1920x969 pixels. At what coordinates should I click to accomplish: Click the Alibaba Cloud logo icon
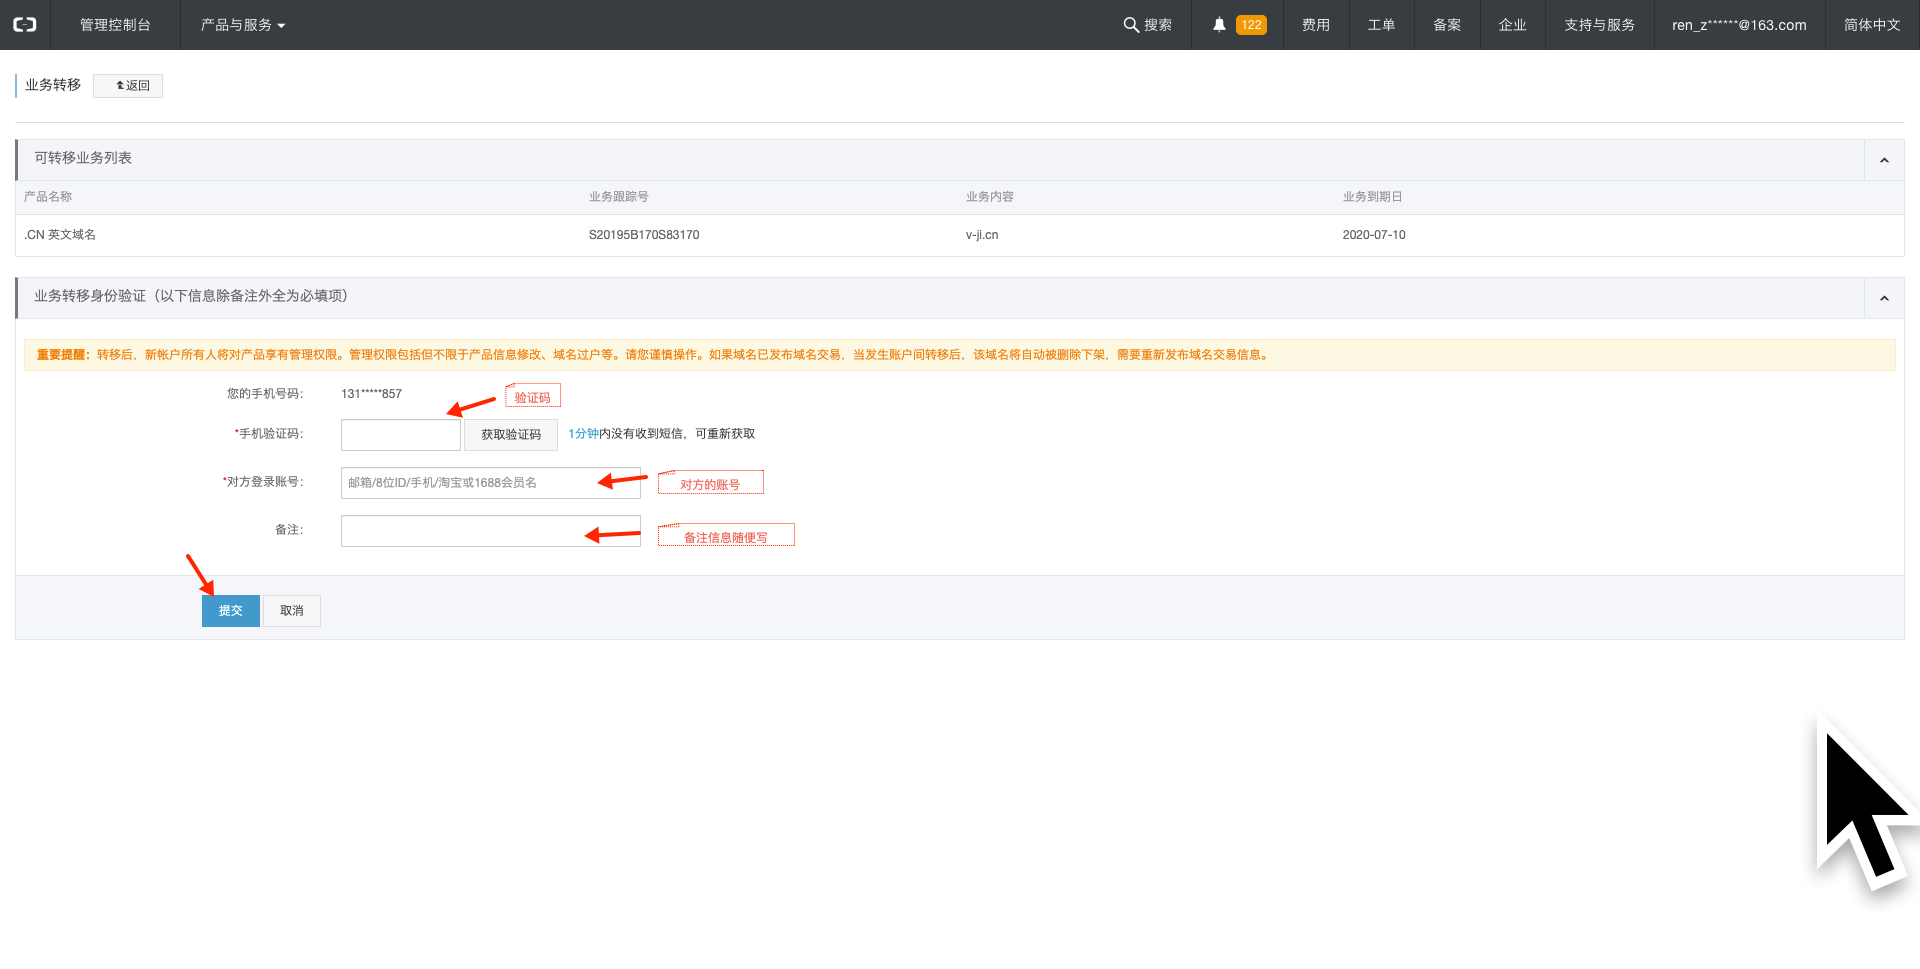[25, 25]
